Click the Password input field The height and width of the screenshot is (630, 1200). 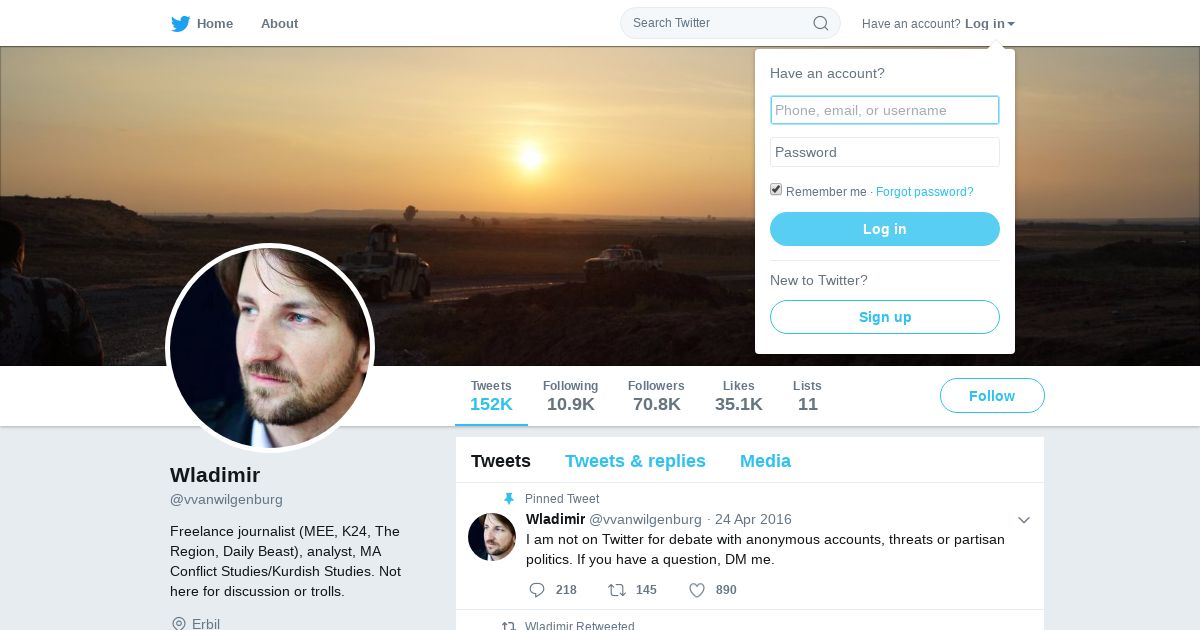coord(885,152)
